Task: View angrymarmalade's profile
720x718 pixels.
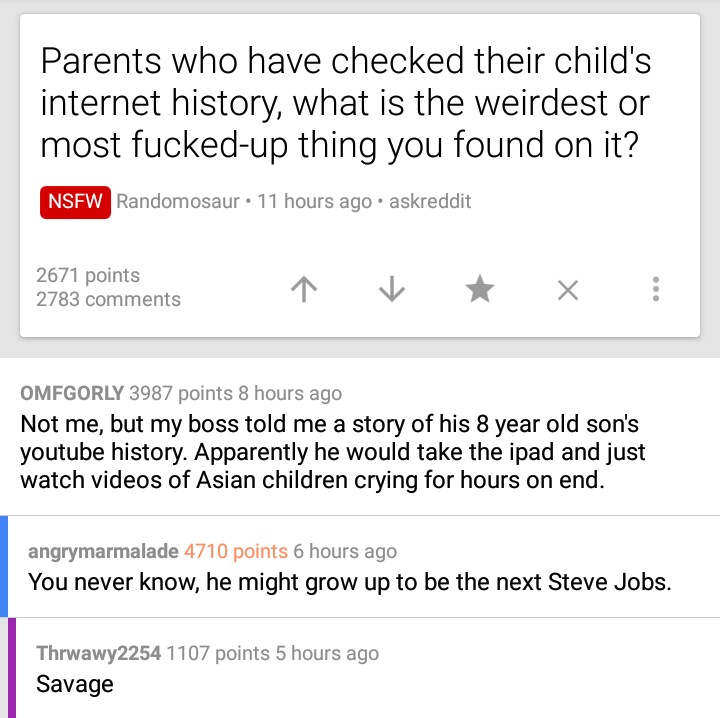Action: (x=103, y=551)
